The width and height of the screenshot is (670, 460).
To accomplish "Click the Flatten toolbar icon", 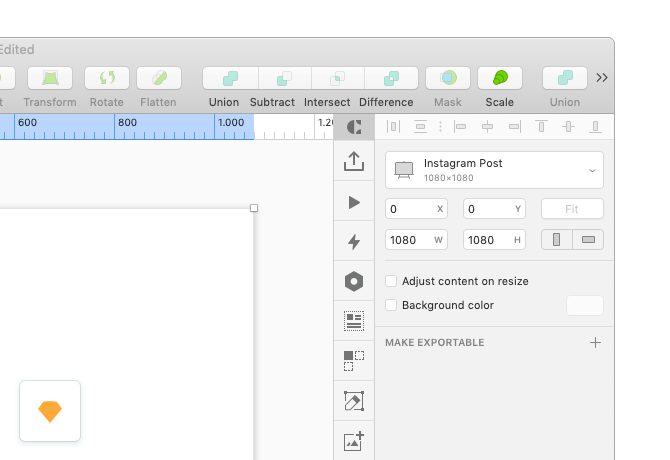I will coord(159,78).
